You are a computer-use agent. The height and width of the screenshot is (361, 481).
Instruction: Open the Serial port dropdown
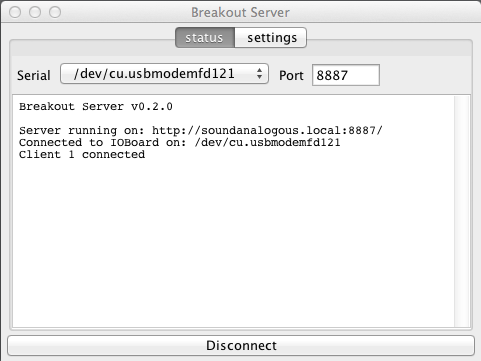[164, 74]
